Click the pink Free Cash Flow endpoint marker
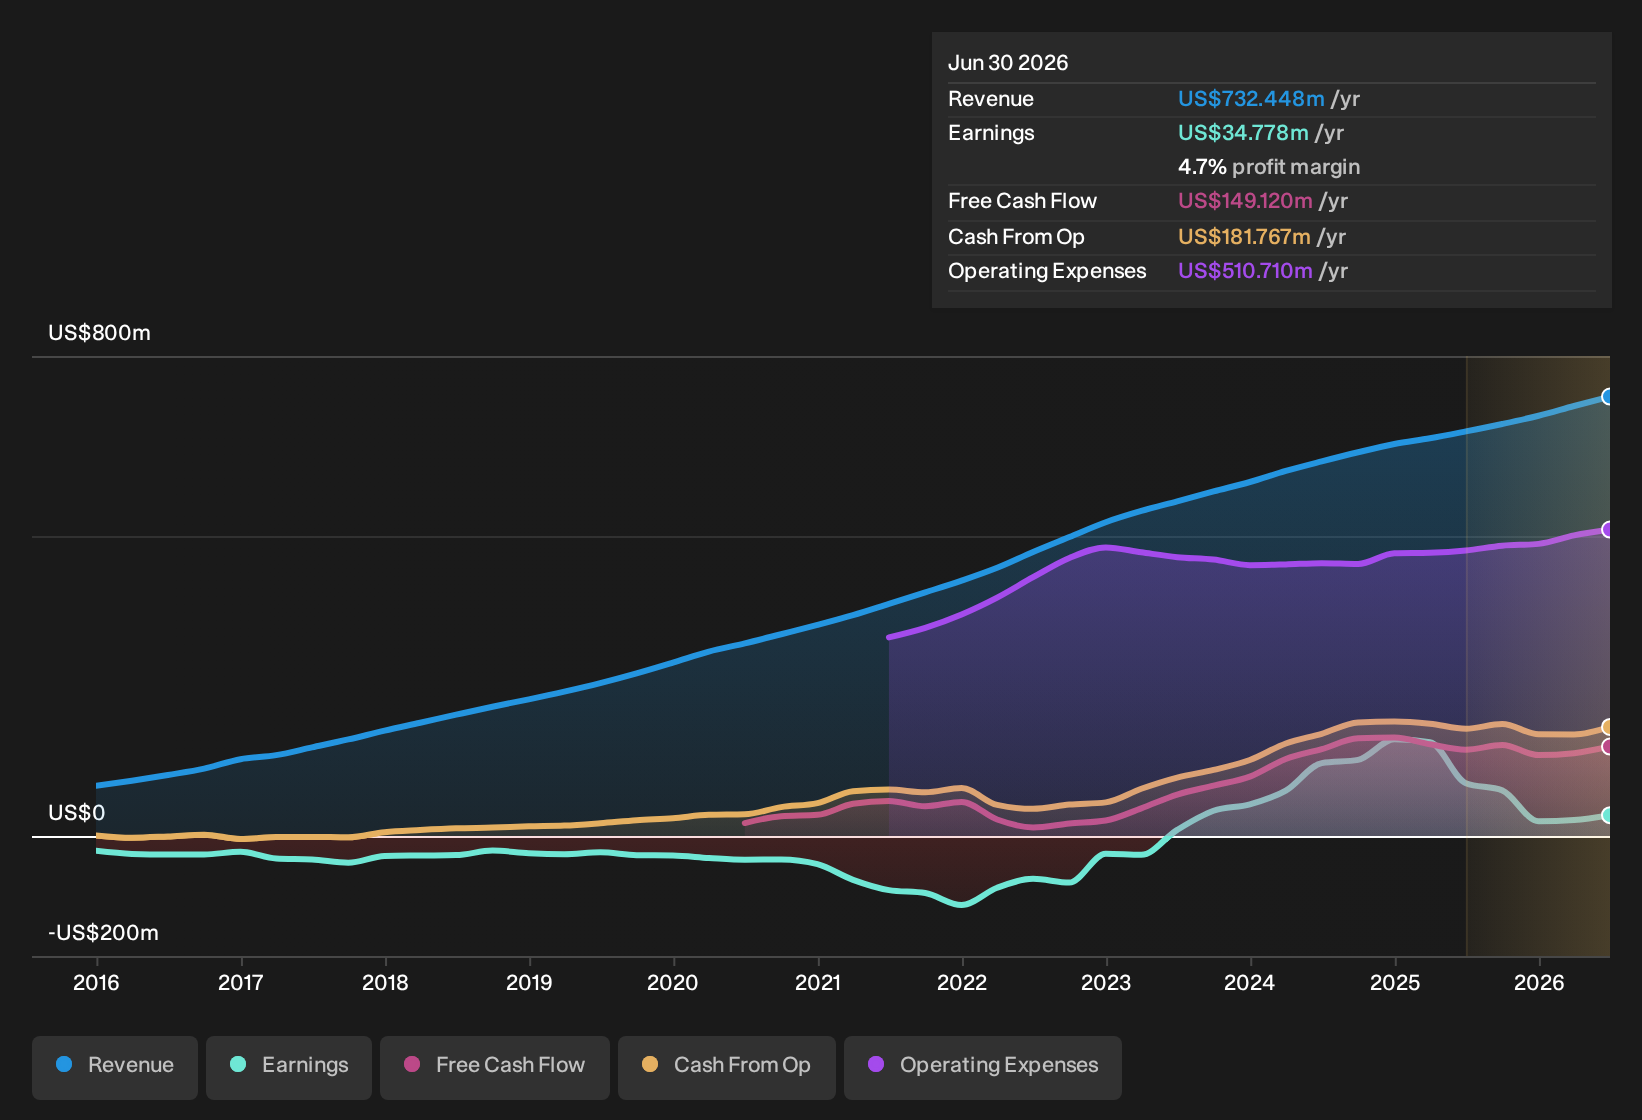The image size is (1642, 1120). coord(1607,747)
